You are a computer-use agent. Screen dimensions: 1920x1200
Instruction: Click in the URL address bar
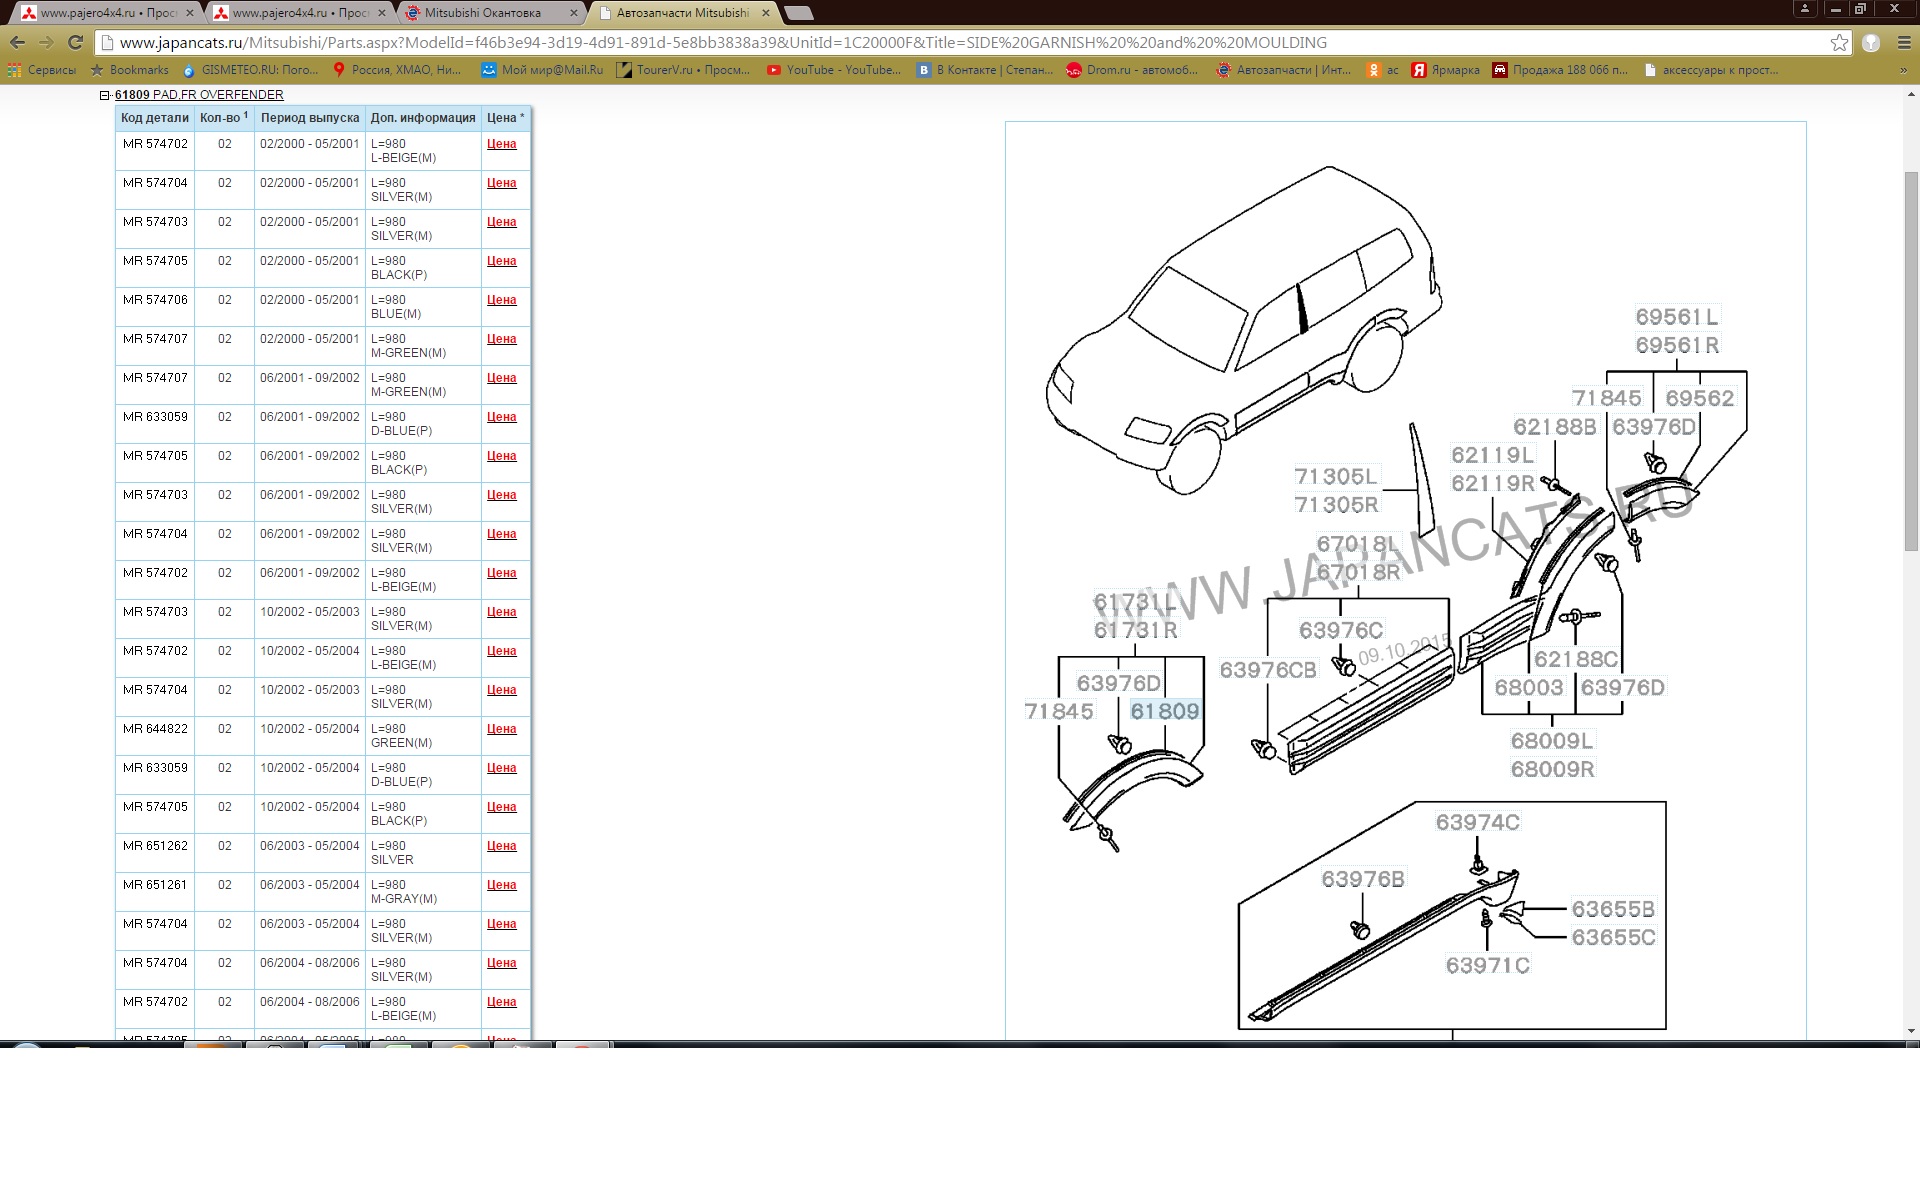[x=960, y=42]
